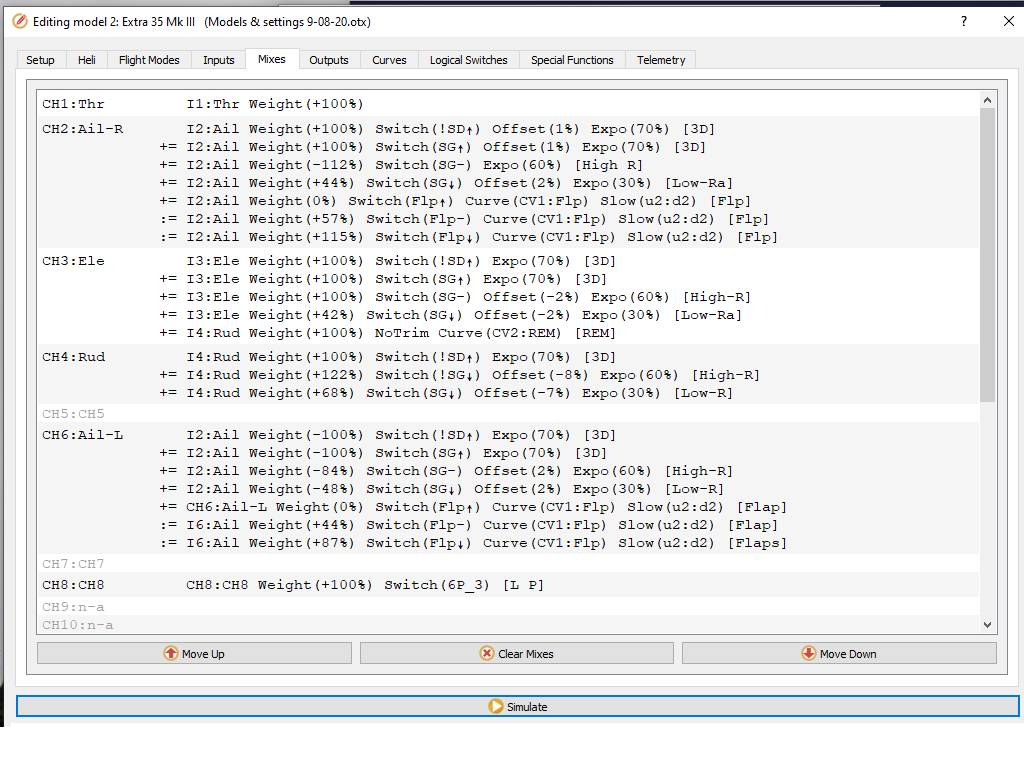Click the Clear Mixes button

[515, 652]
